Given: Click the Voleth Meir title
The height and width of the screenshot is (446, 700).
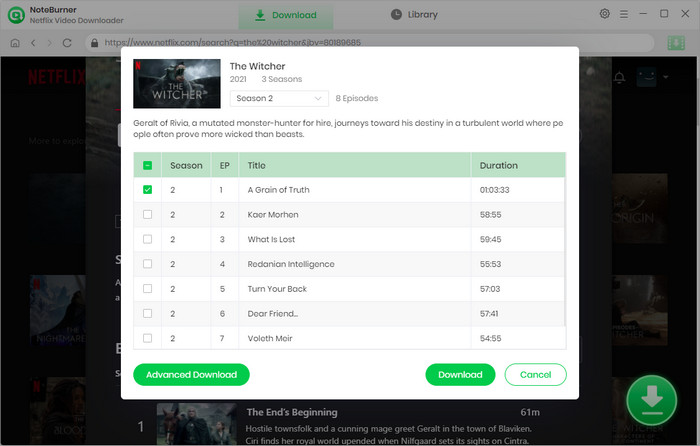Looking at the screenshot, I should [x=270, y=338].
